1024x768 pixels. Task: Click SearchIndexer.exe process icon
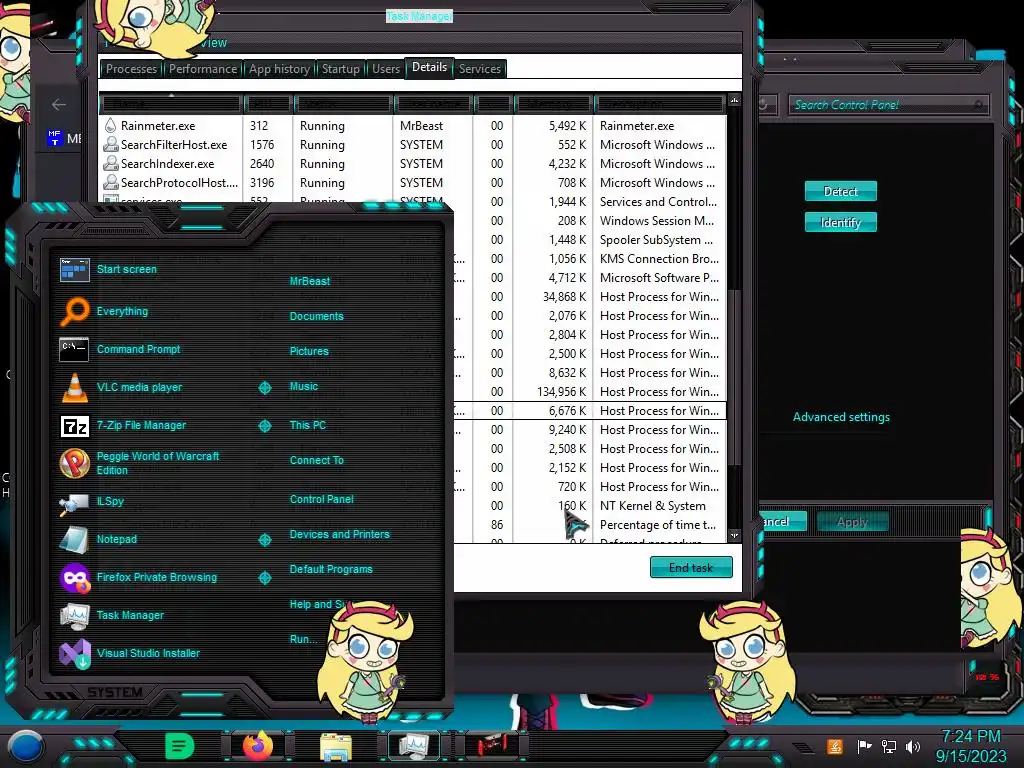(110, 163)
